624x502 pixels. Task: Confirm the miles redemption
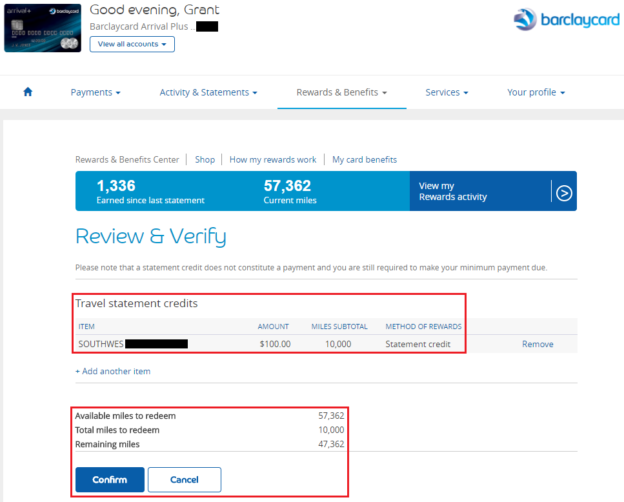tap(110, 480)
